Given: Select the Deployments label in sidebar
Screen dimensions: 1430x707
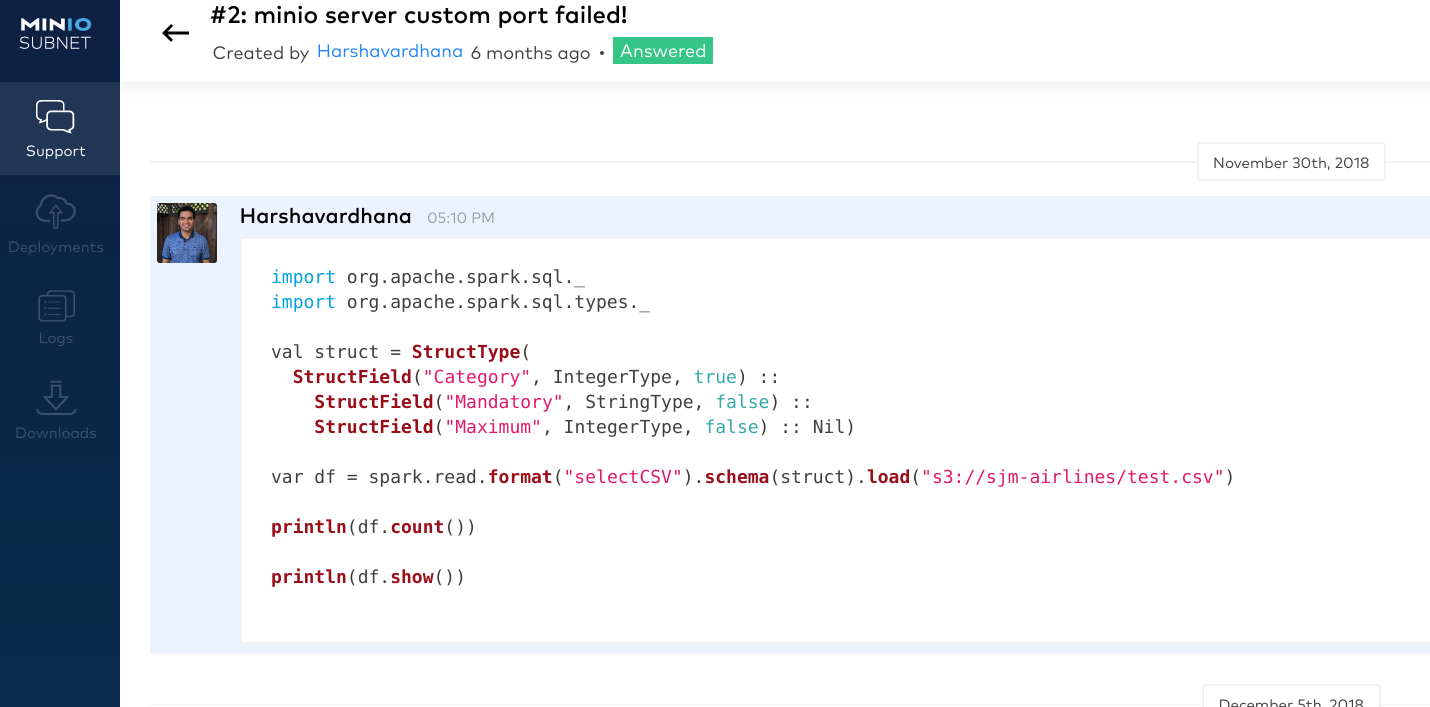Looking at the screenshot, I should pyautogui.click(x=55, y=247).
